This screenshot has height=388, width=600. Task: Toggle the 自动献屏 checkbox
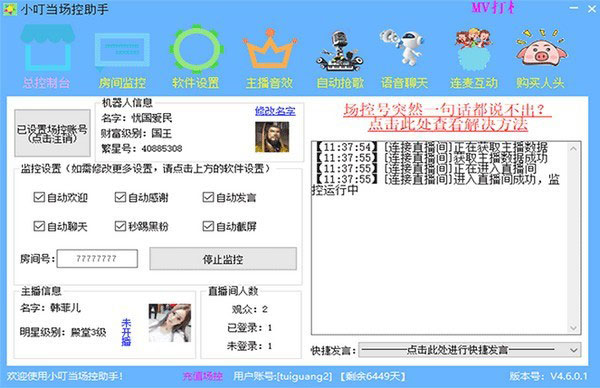[x=208, y=226]
